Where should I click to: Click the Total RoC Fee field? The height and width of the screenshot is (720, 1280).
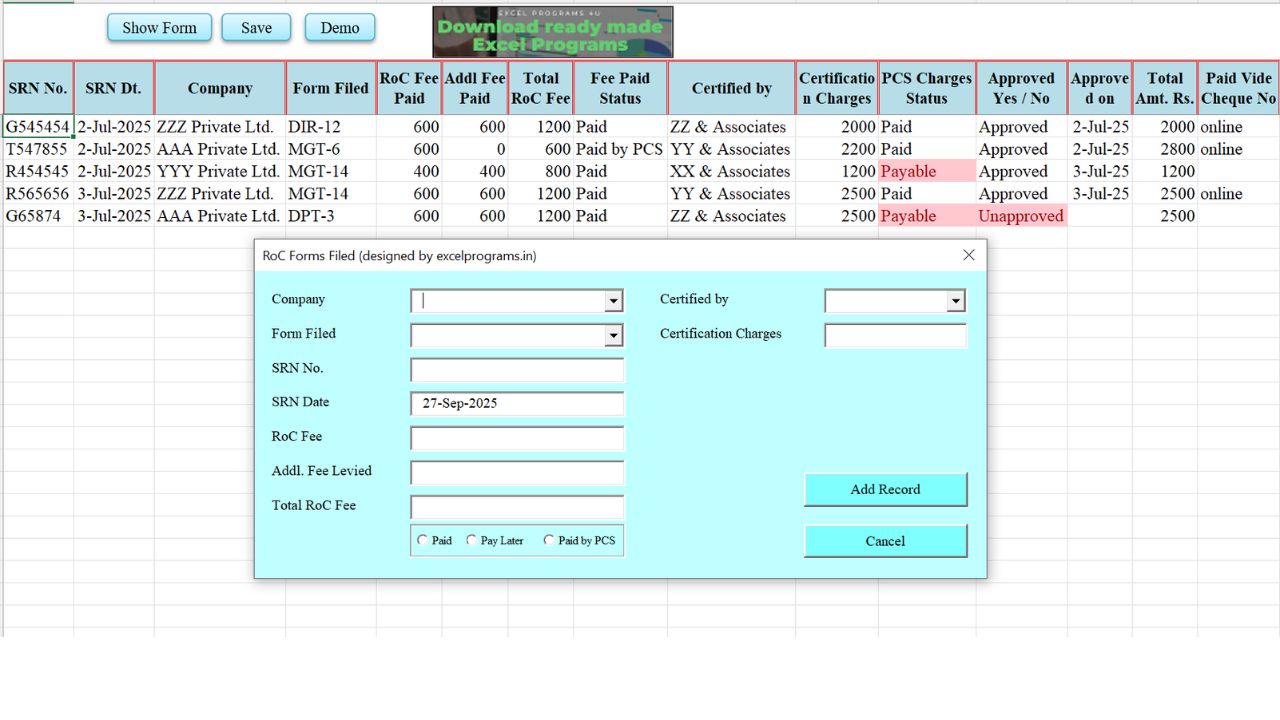coord(517,507)
